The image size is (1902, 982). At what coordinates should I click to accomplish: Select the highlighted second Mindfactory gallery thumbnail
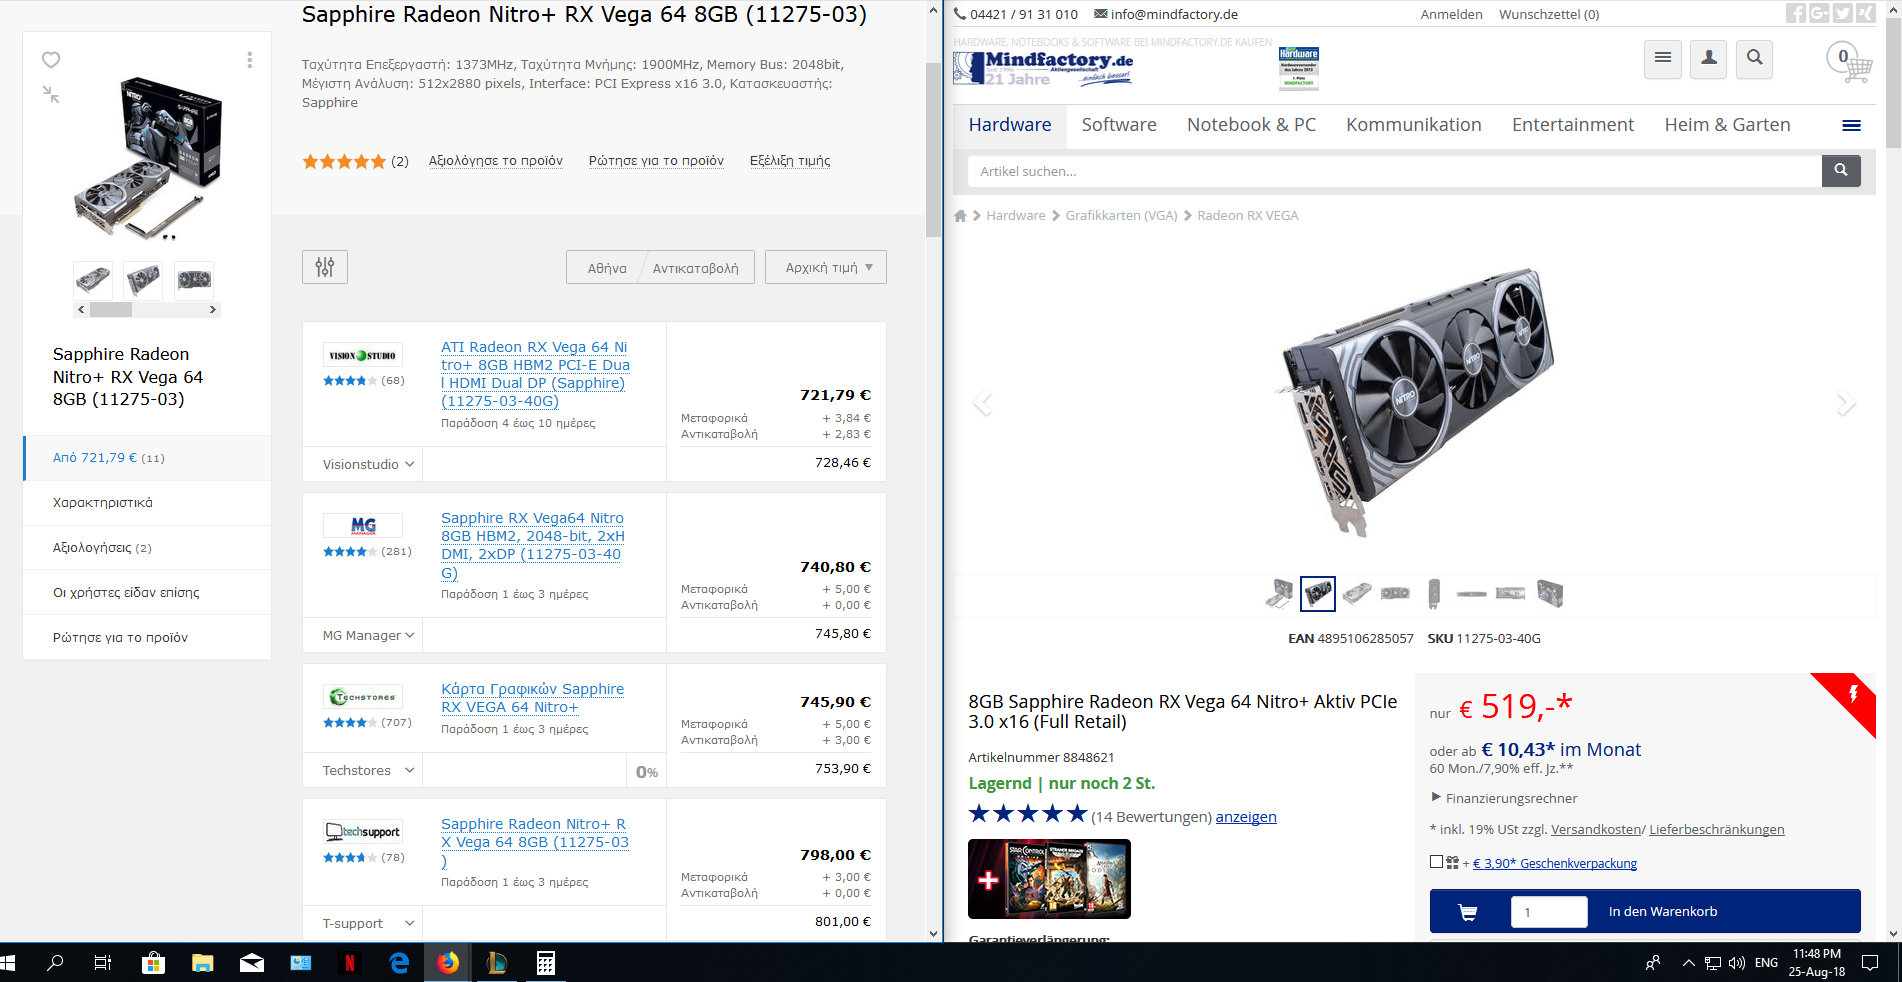1317,594
